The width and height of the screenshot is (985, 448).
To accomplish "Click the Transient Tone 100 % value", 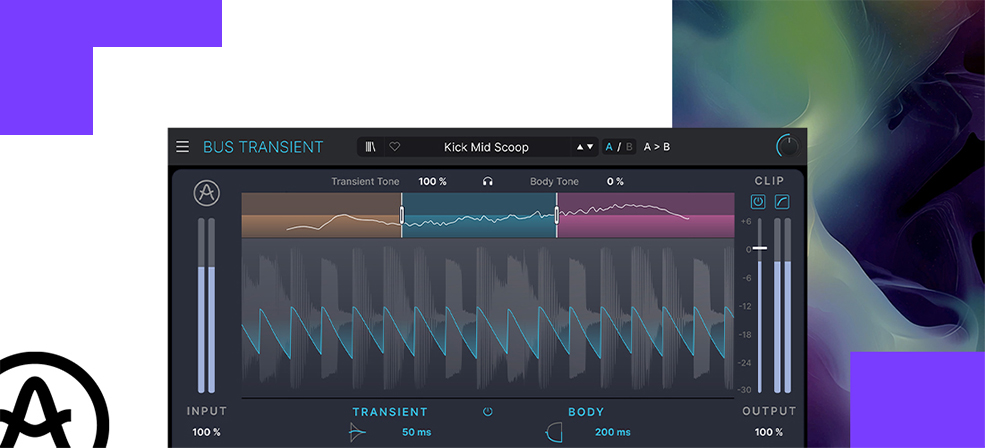I will [x=432, y=182].
